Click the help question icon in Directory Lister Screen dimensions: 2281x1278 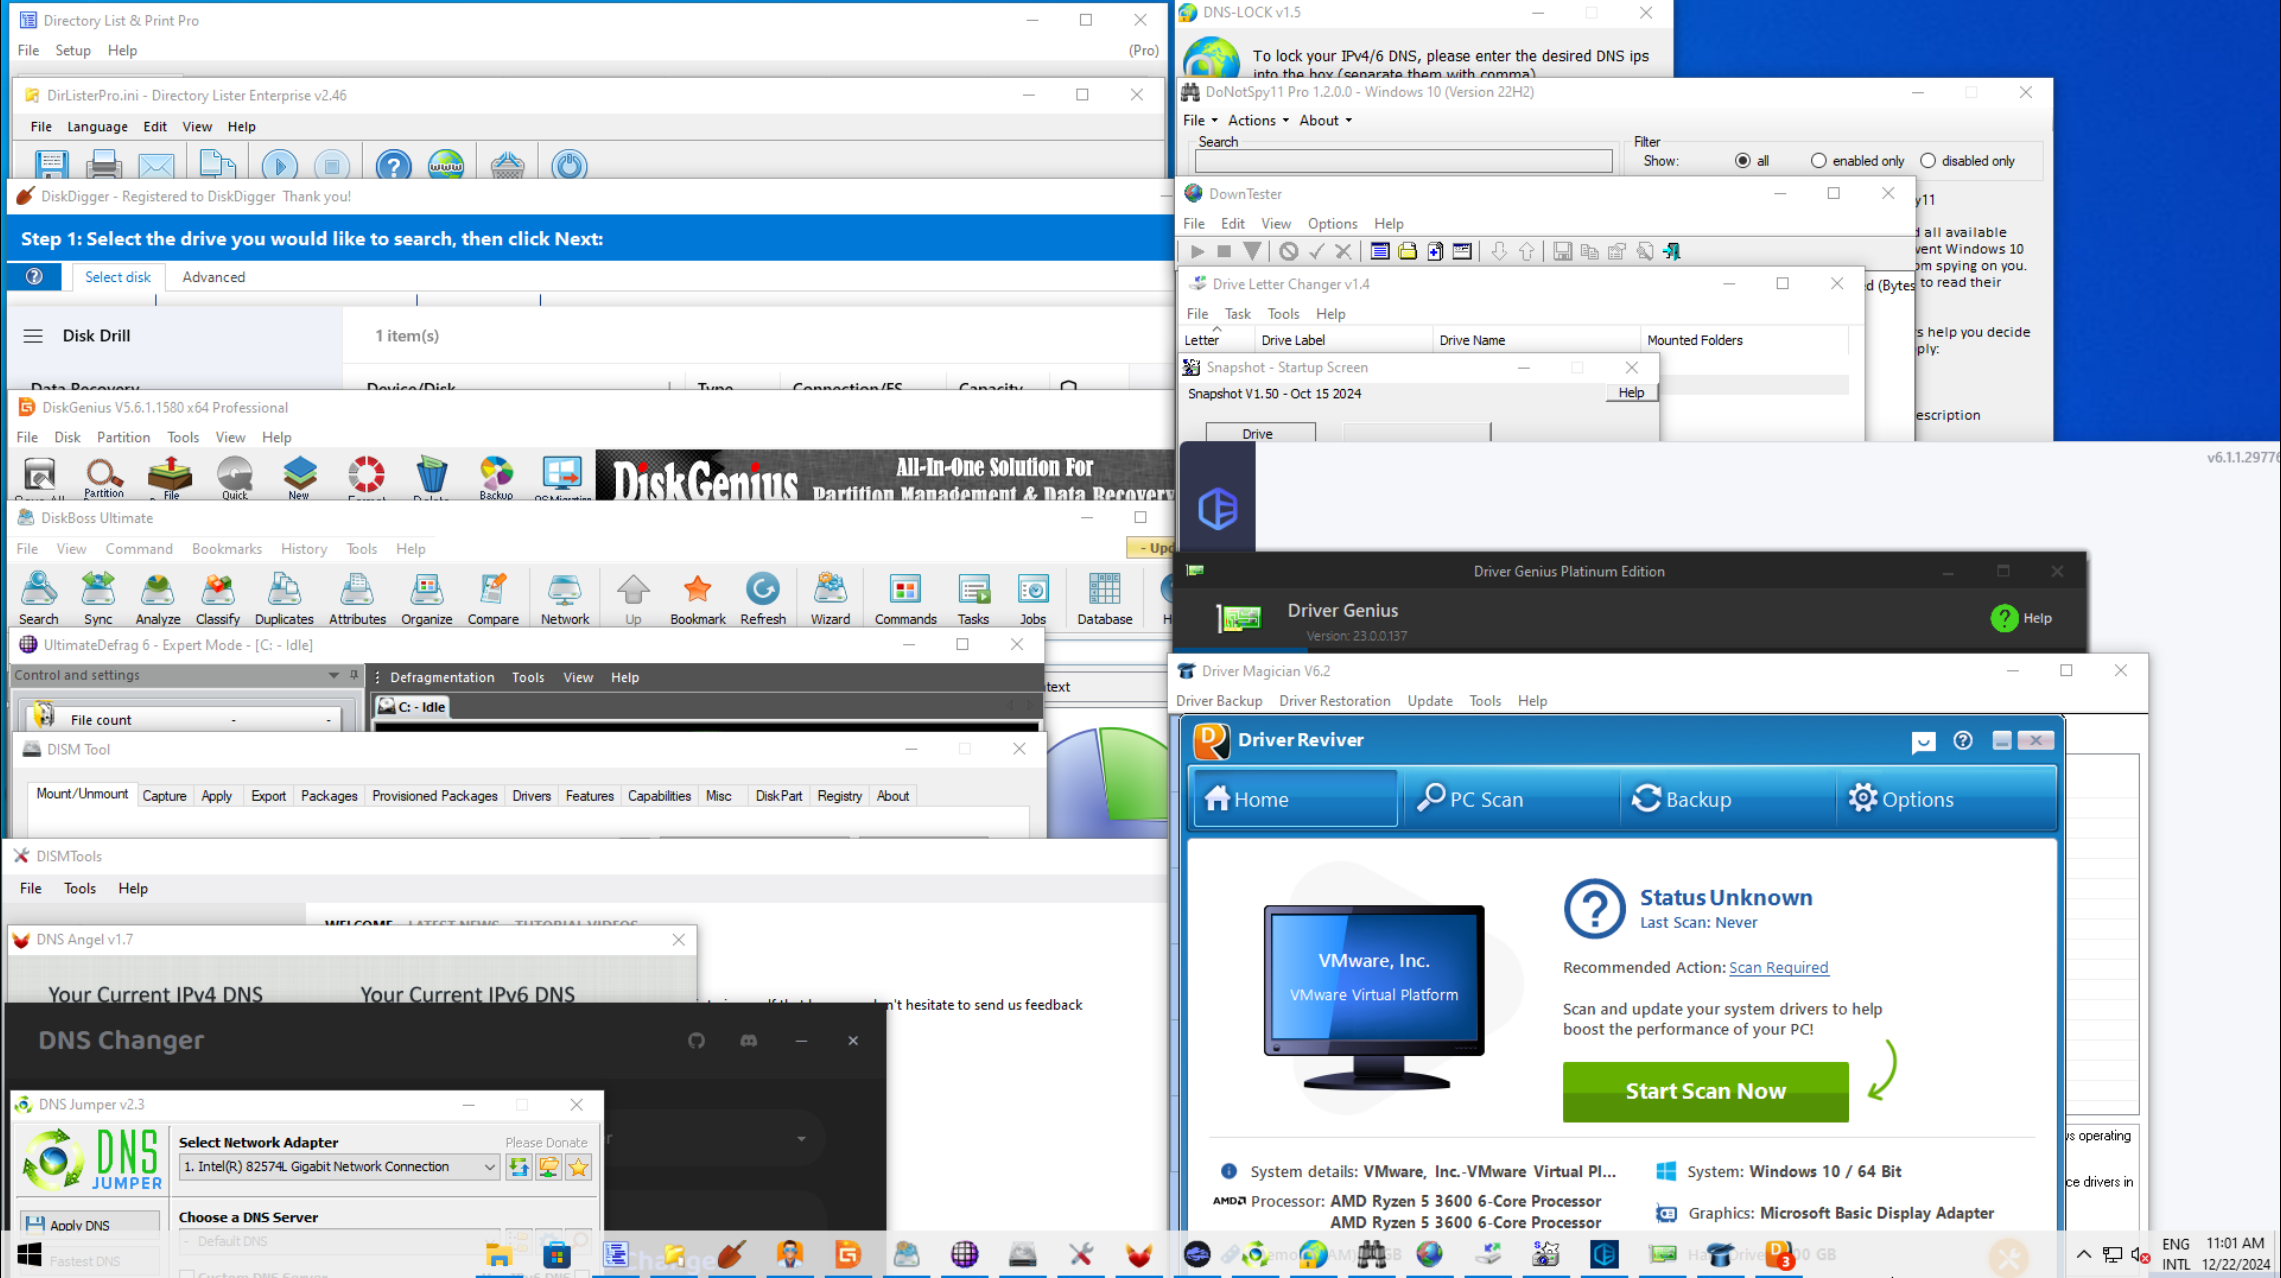click(x=394, y=164)
